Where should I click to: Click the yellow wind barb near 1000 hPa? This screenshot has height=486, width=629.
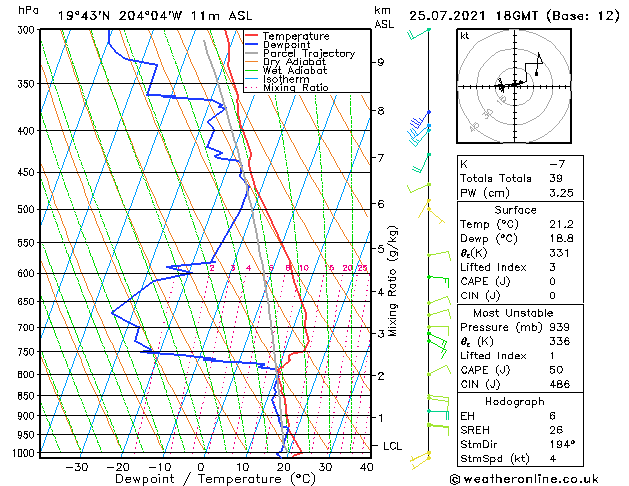point(420,460)
